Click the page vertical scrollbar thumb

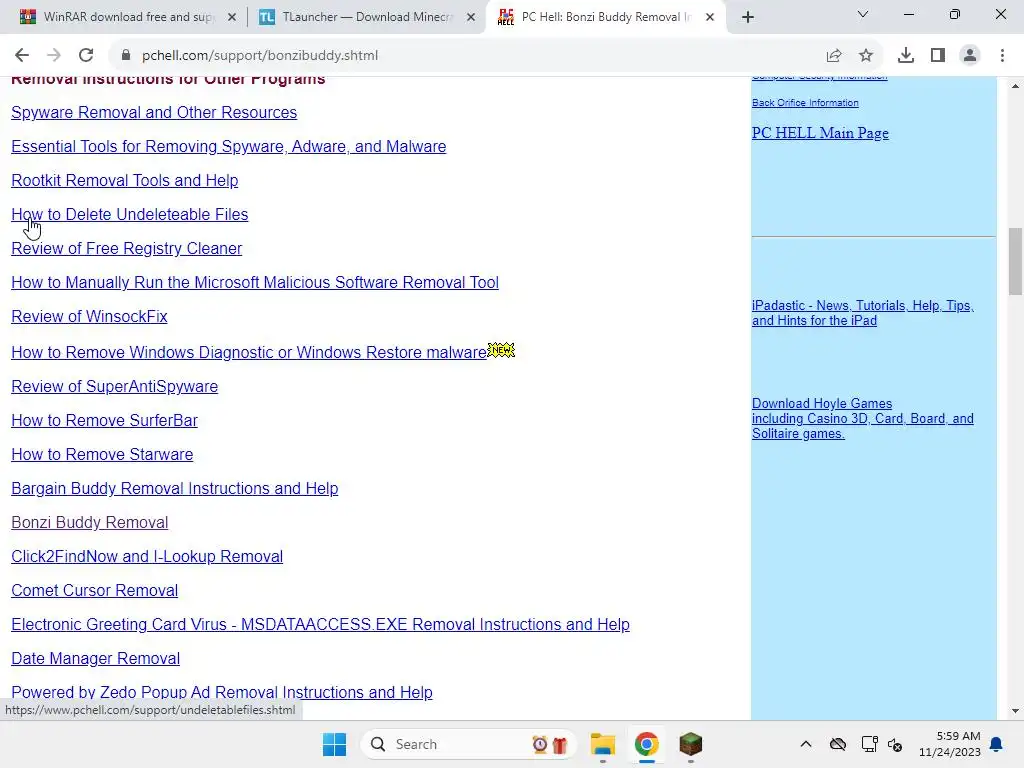[1015, 261]
